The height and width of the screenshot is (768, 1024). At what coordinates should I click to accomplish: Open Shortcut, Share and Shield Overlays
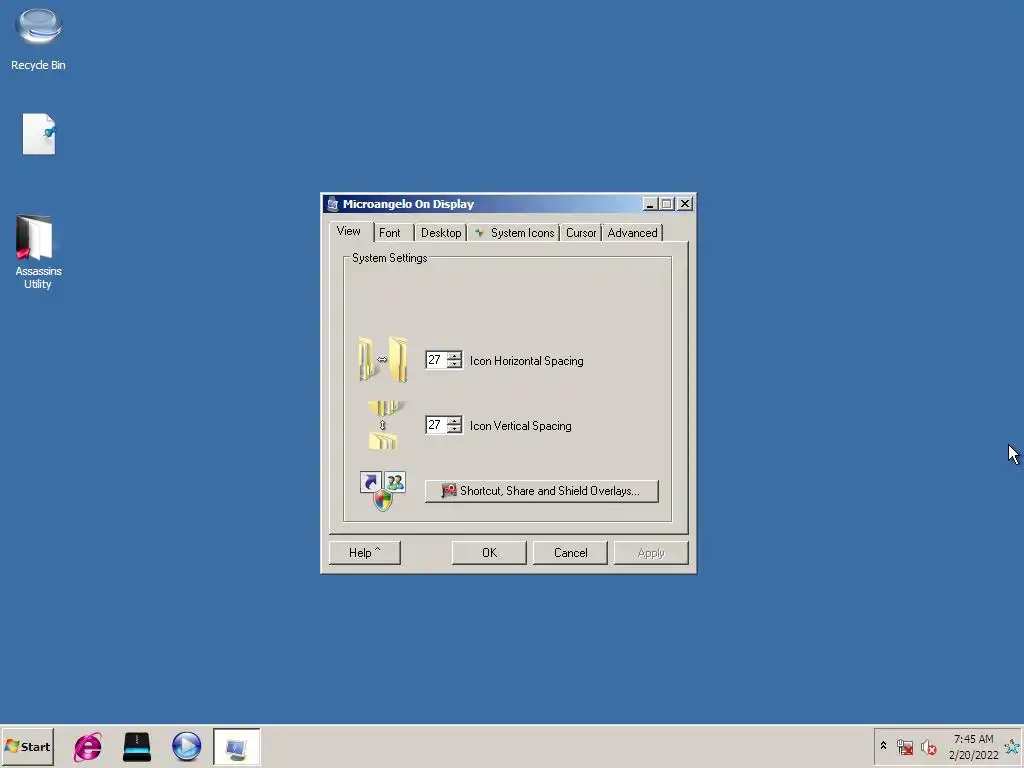(x=541, y=491)
